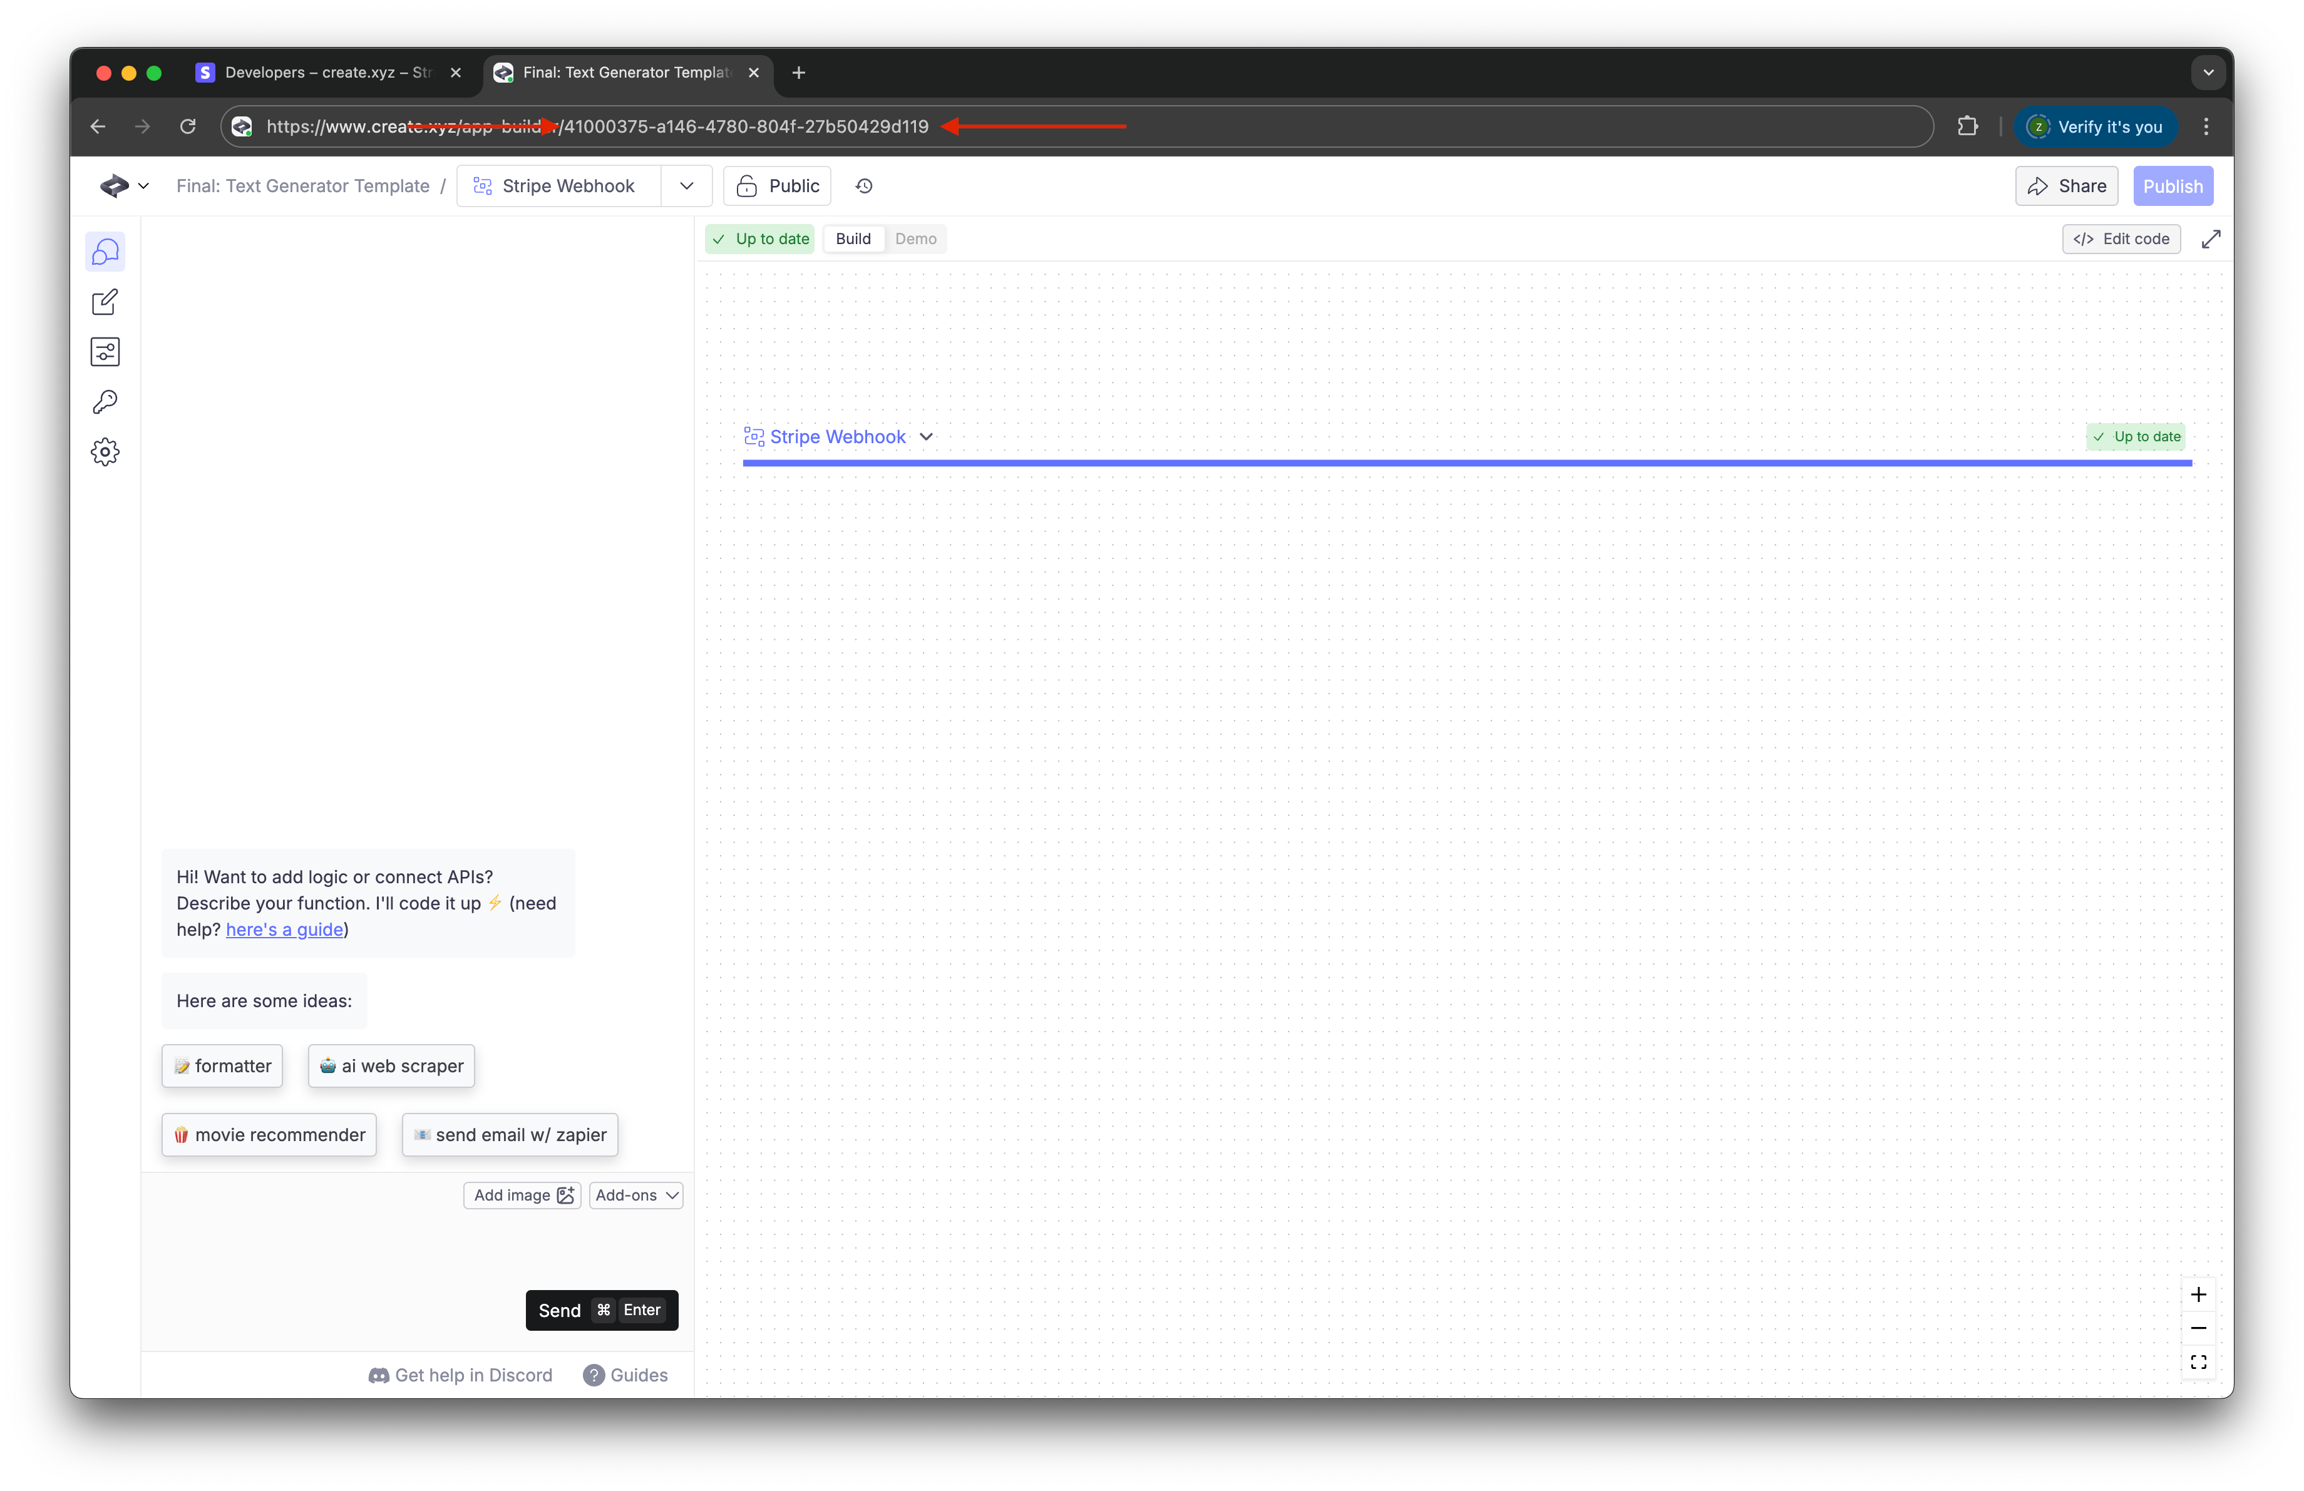Zoom in with the plus icon
The width and height of the screenshot is (2304, 1491).
coord(2198,1295)
